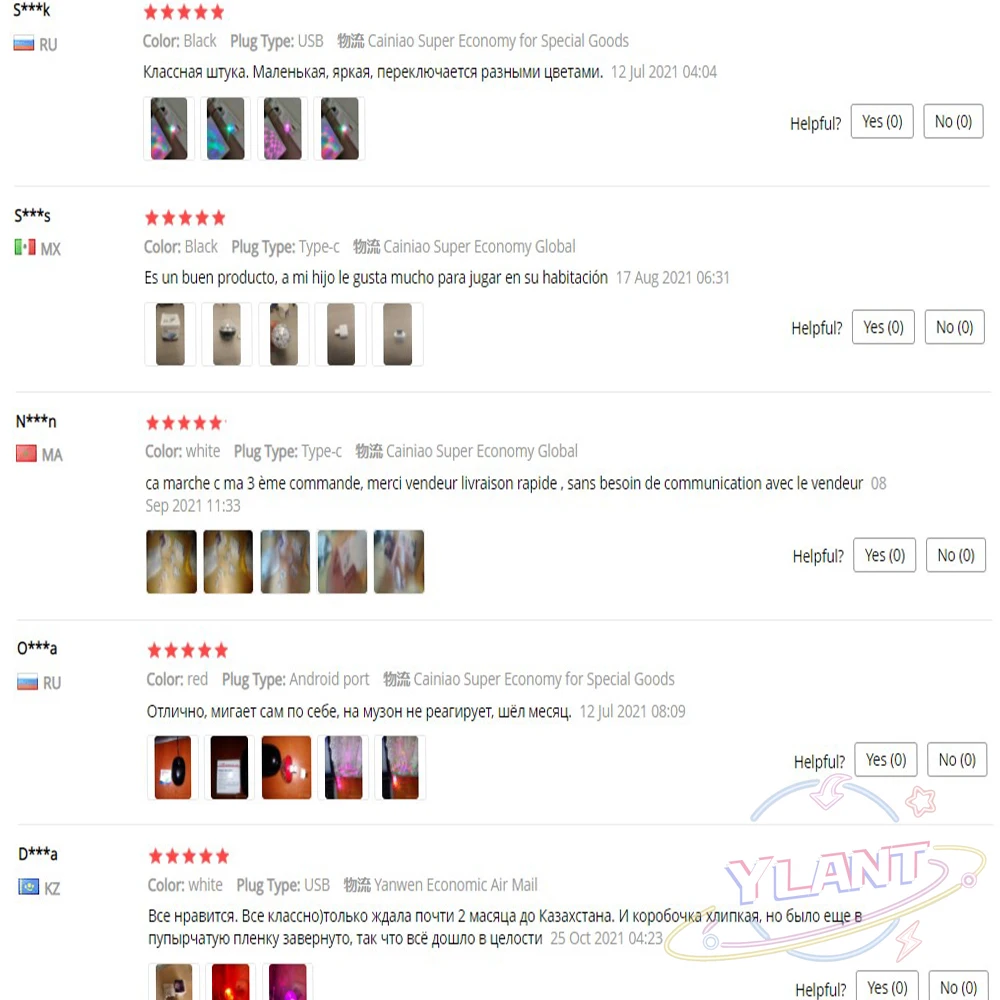The width and height of the screenshot is (1000, 1000).
Task: Vote No on D***a's Kazakhstan review
Action: click(958, 987)
